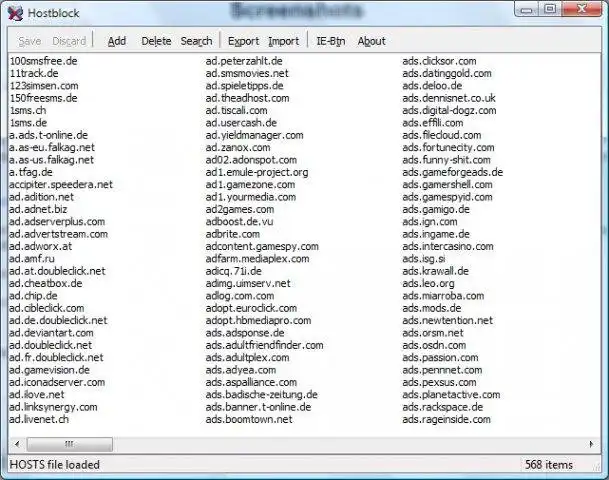Select the ad.peterzahlt.de entry
The height and width of the screenshot is (480, 609).
click(x=244, y=61)
